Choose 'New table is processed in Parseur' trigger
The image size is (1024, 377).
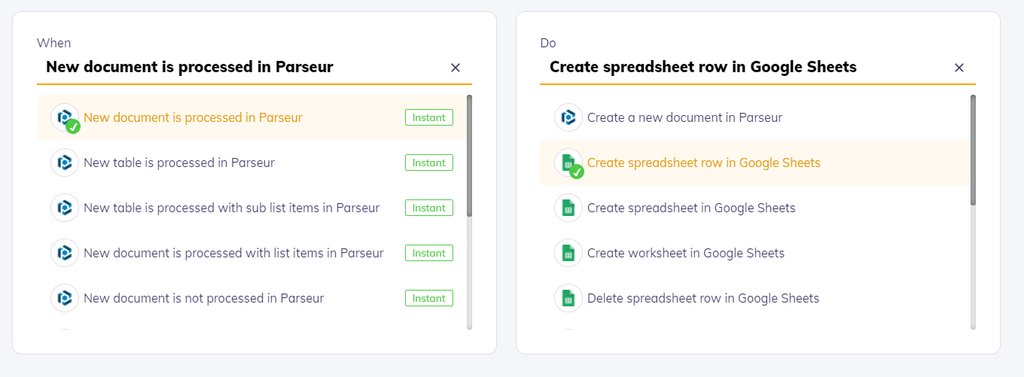click(251, 163)
